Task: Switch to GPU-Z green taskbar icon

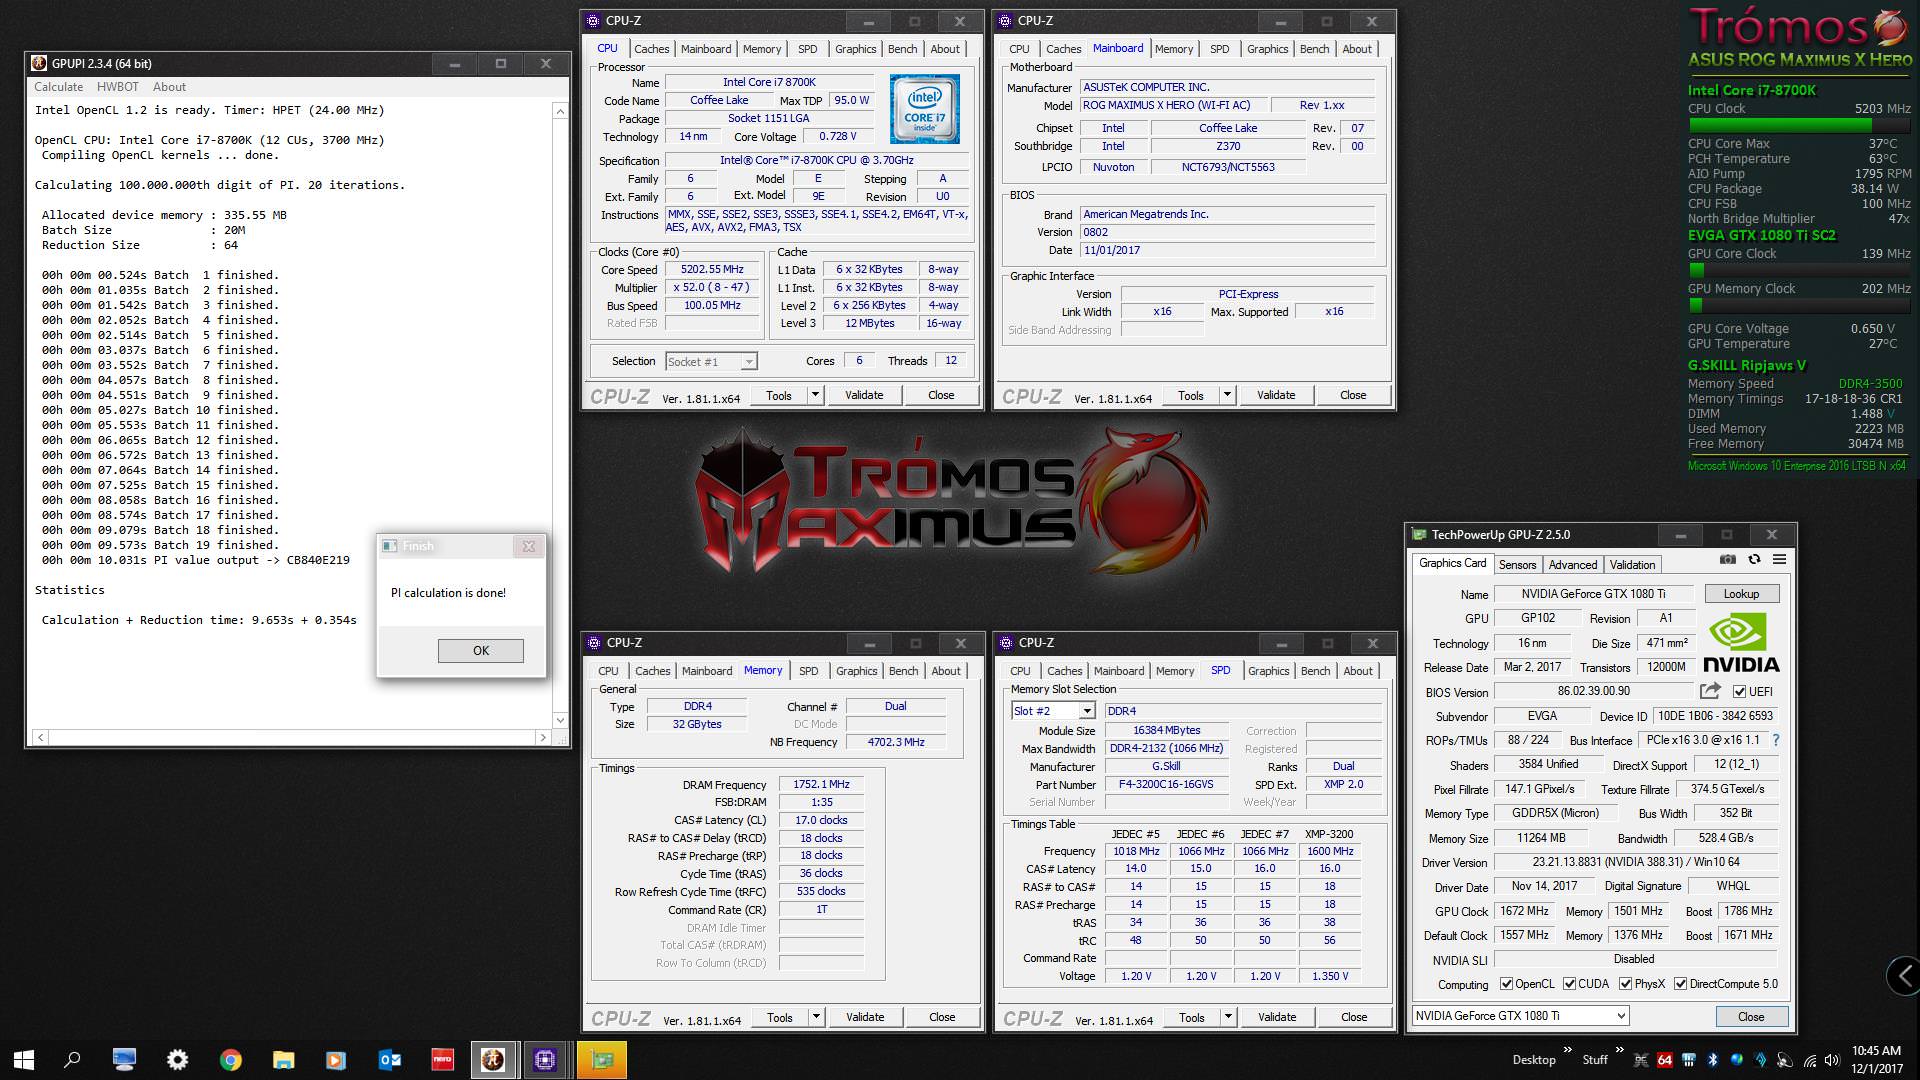Action: pyautogui.click(x=601, y=1060)
